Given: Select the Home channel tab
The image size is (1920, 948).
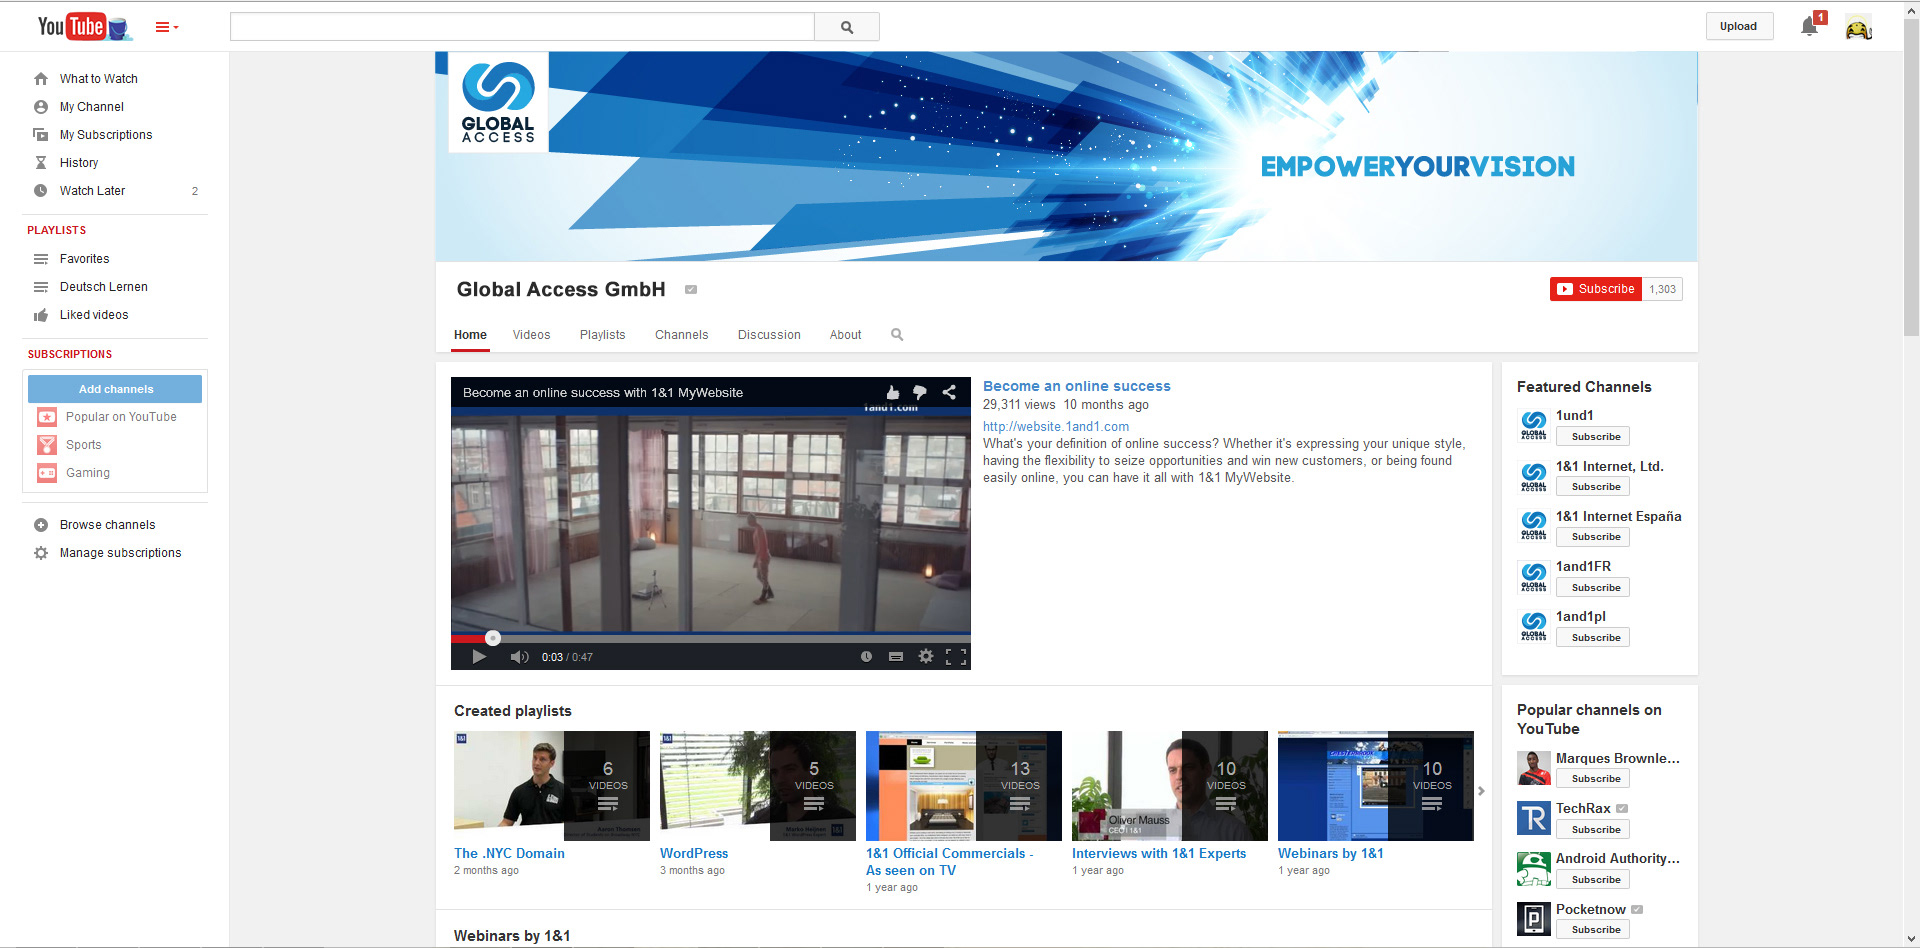Looking at the screenshot, I should (x=470, y=335).
